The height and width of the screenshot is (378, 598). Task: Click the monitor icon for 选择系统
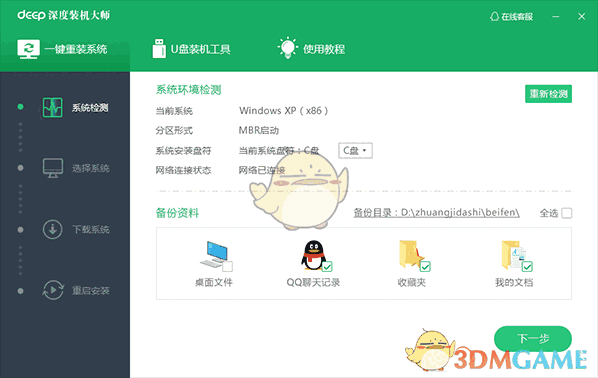53,168
